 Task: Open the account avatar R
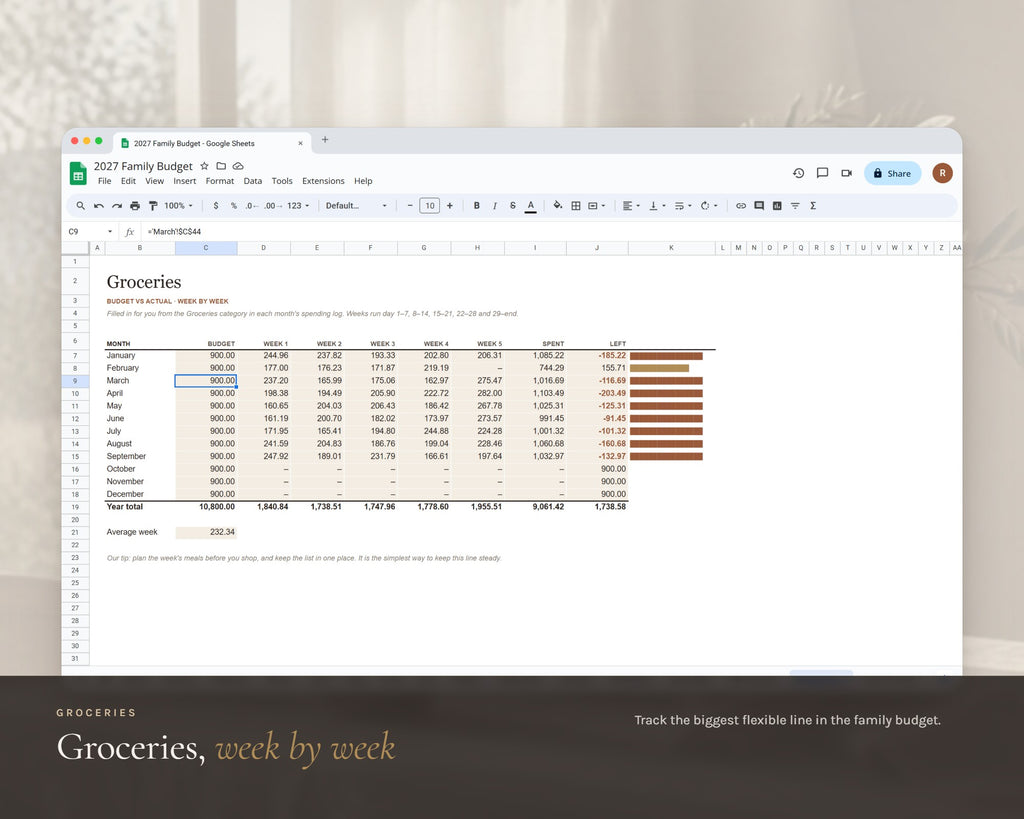[942, 173]
